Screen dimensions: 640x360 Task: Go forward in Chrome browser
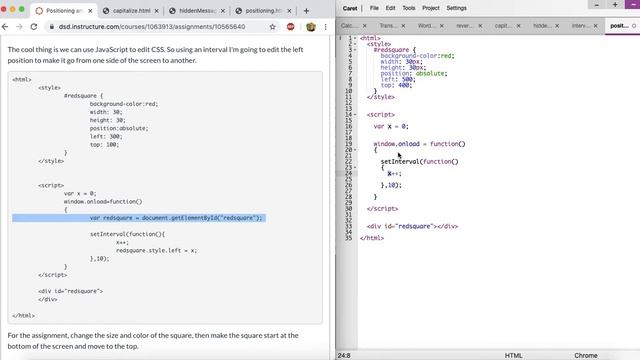click(x=19, y=27)
